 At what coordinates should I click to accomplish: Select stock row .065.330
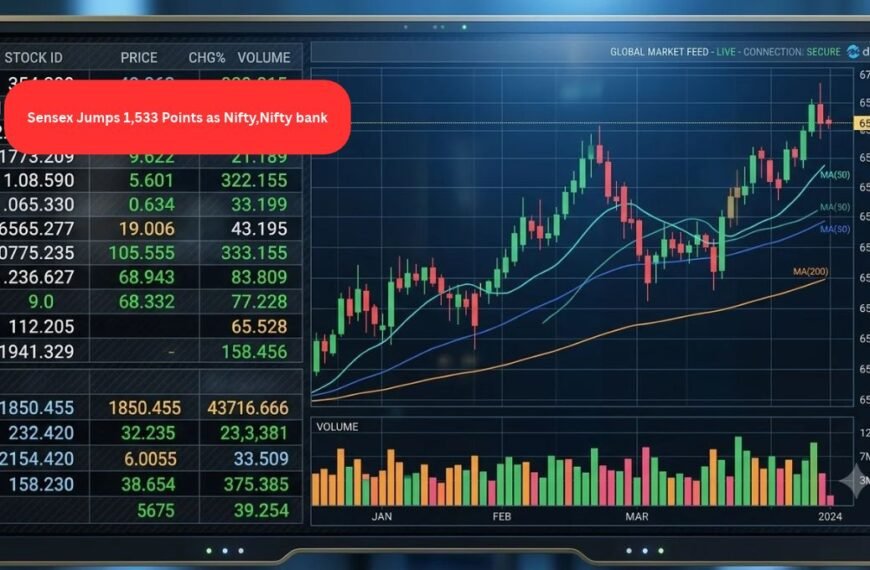coord(38,204)
